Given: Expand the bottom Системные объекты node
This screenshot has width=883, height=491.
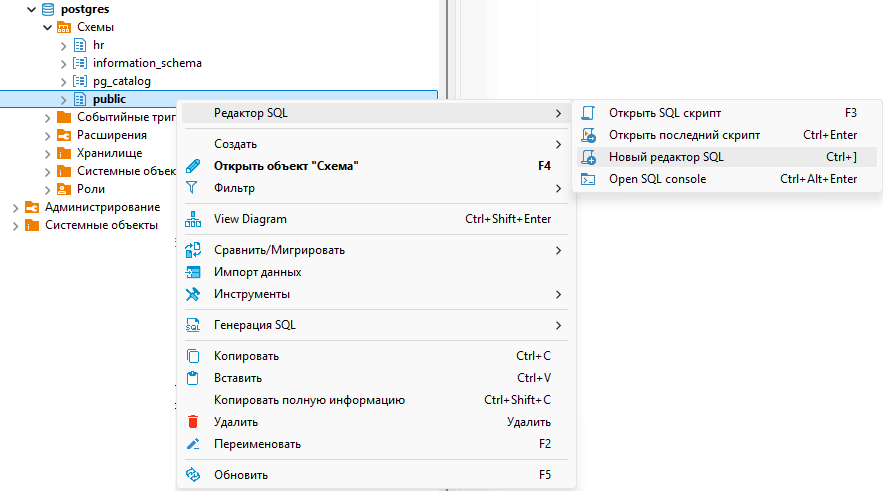Looking at the screenshot, I should tap(15, 226).
